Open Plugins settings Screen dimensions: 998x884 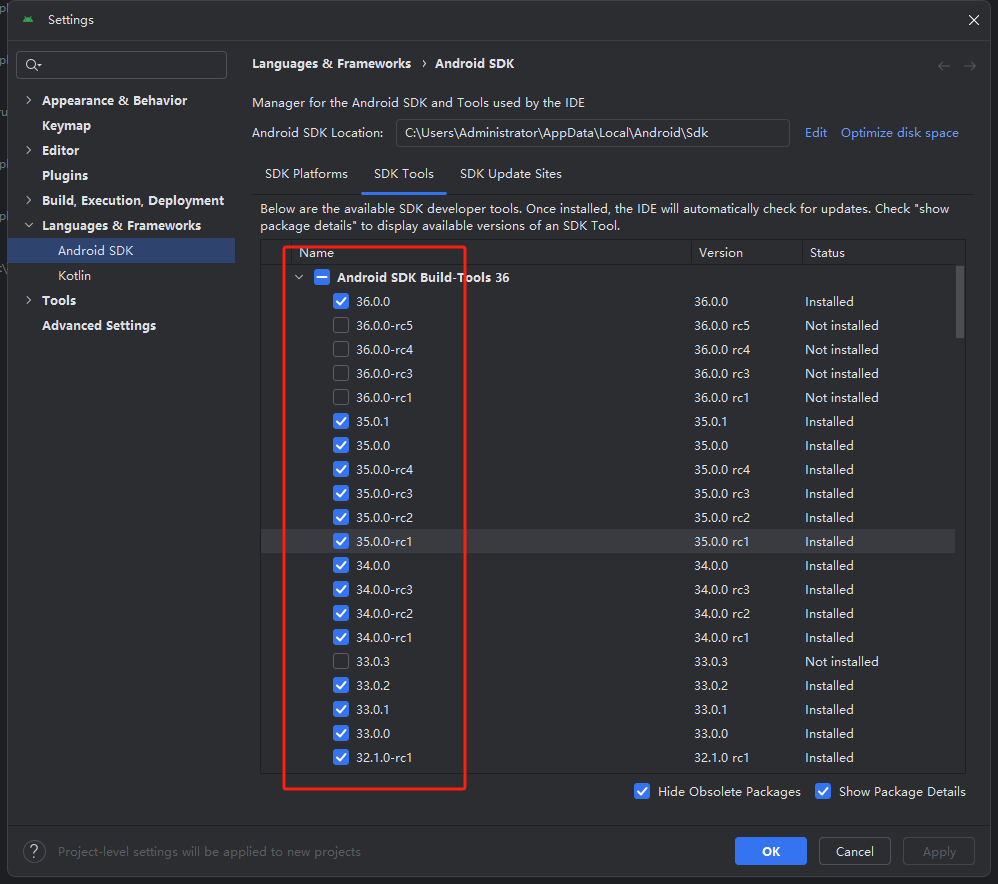(65, 176)
